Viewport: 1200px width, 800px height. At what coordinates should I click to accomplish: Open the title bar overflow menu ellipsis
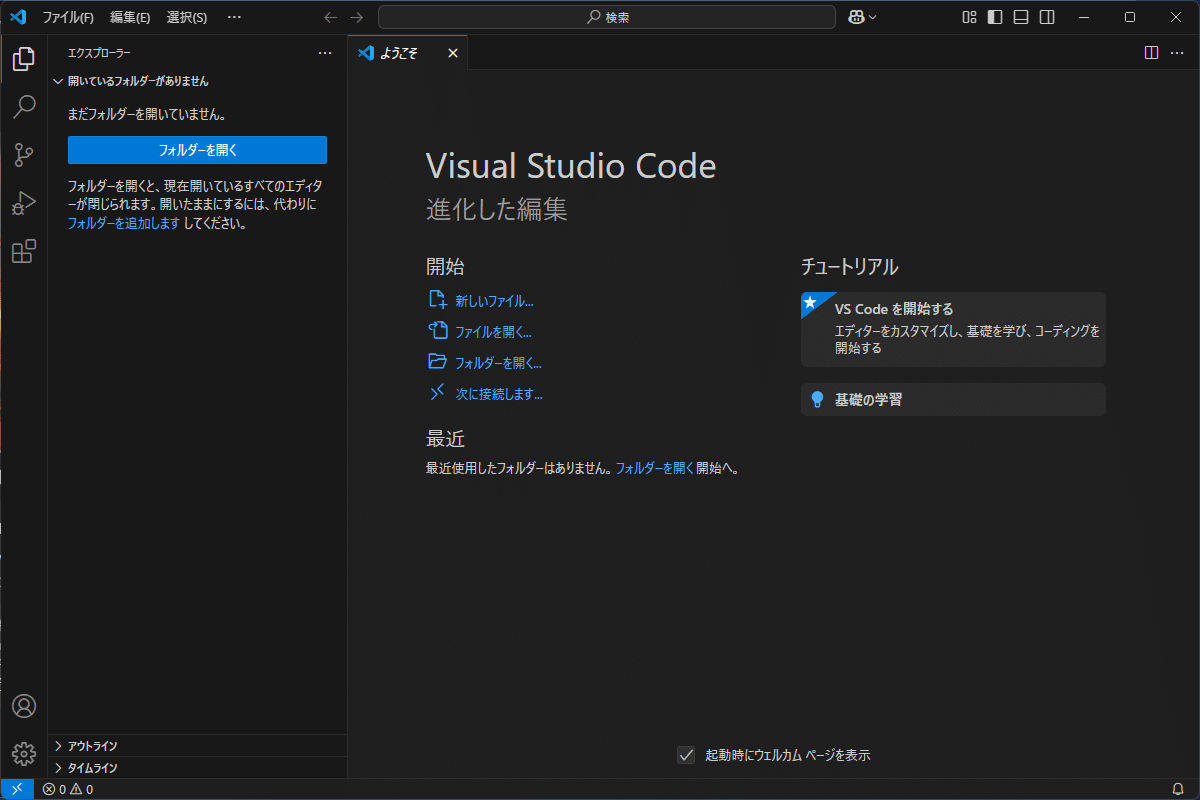click(x=234, y=17)
